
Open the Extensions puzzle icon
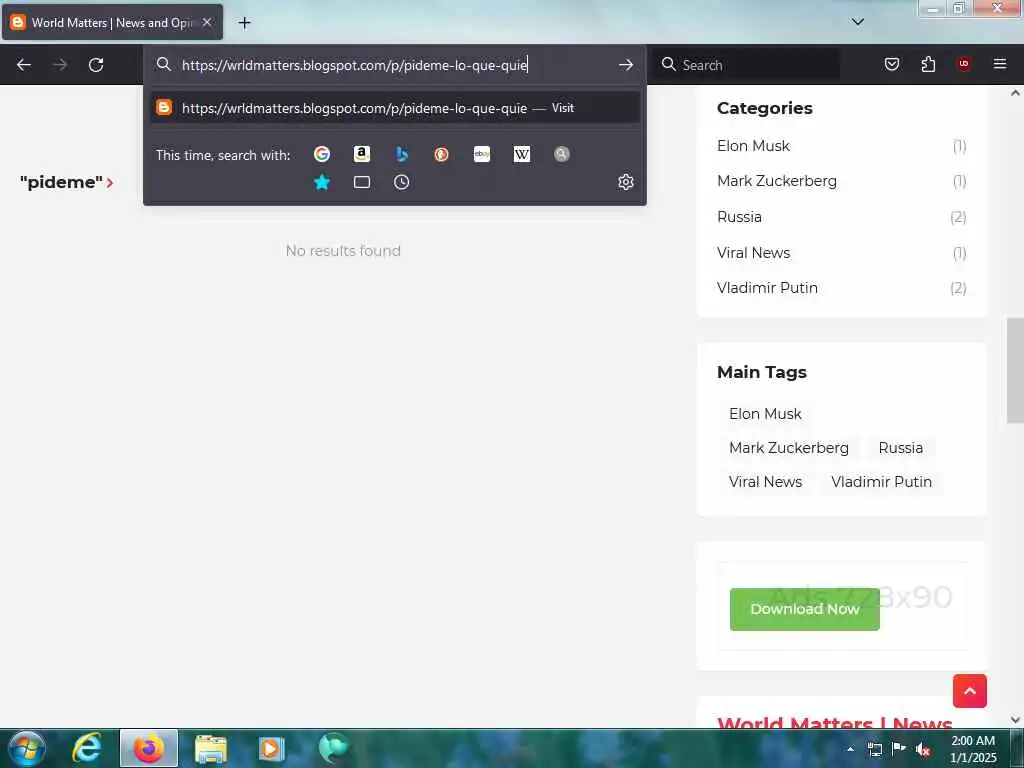point(928,64)
